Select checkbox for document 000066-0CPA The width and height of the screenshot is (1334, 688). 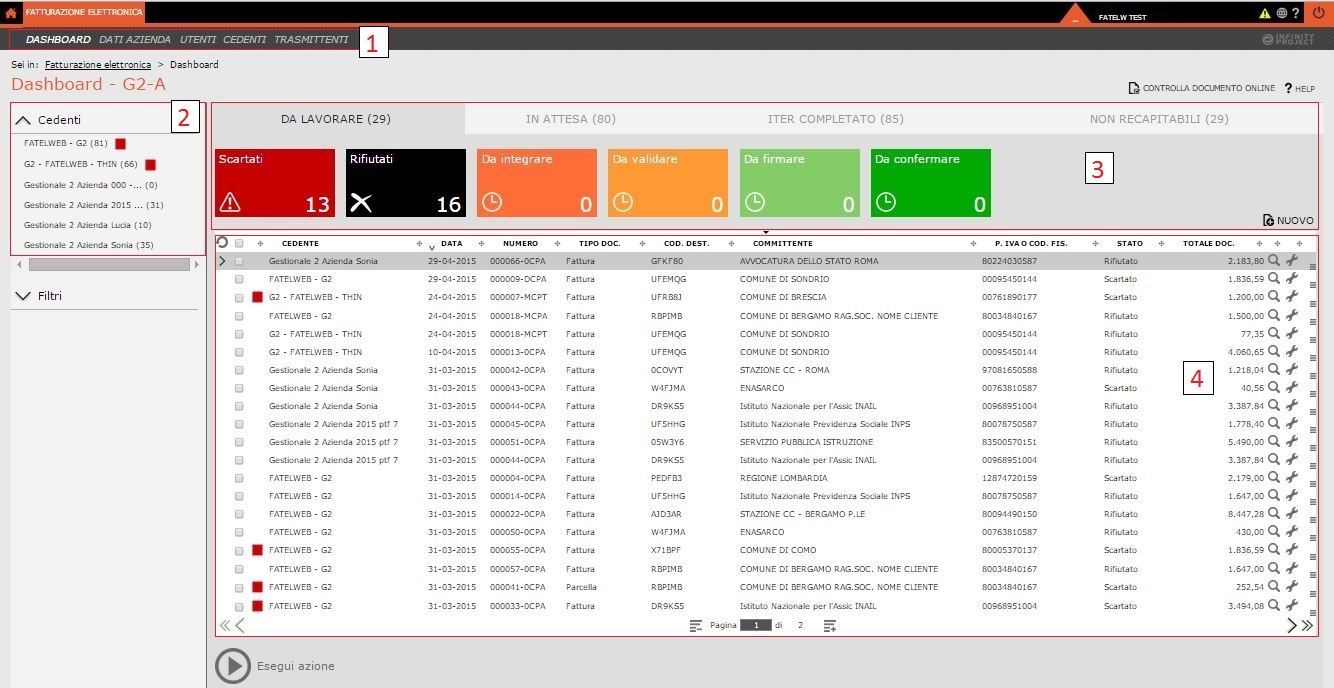(239, 261)
